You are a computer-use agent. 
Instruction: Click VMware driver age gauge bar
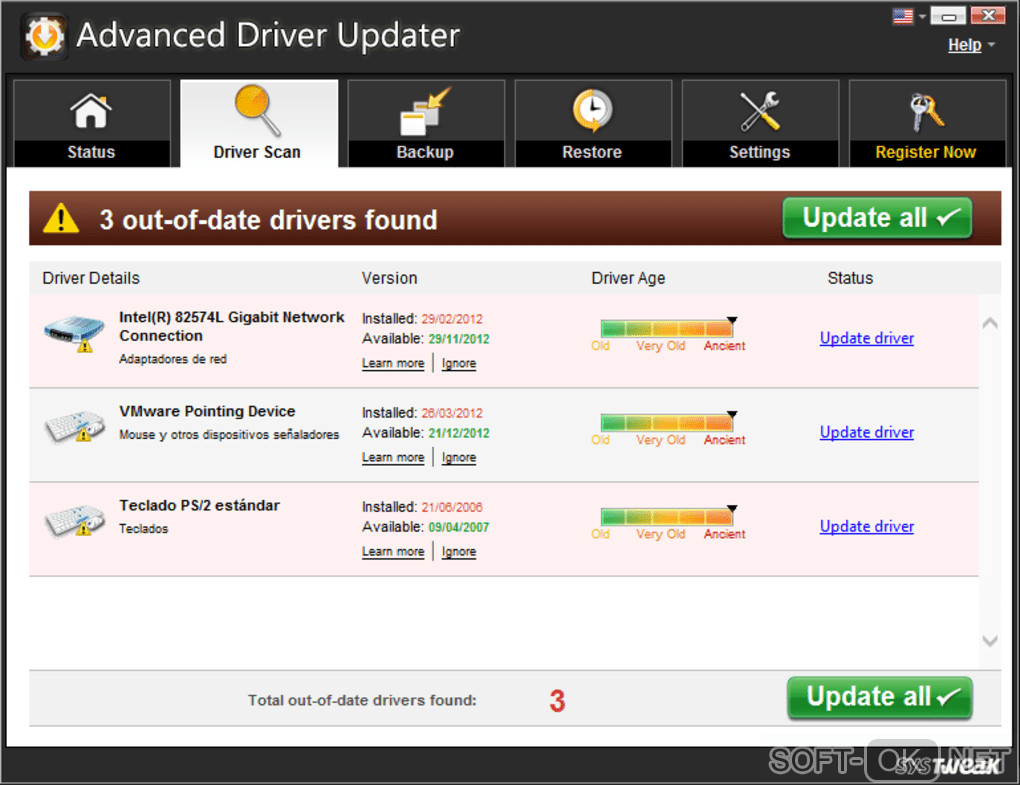tap(667, 423)
